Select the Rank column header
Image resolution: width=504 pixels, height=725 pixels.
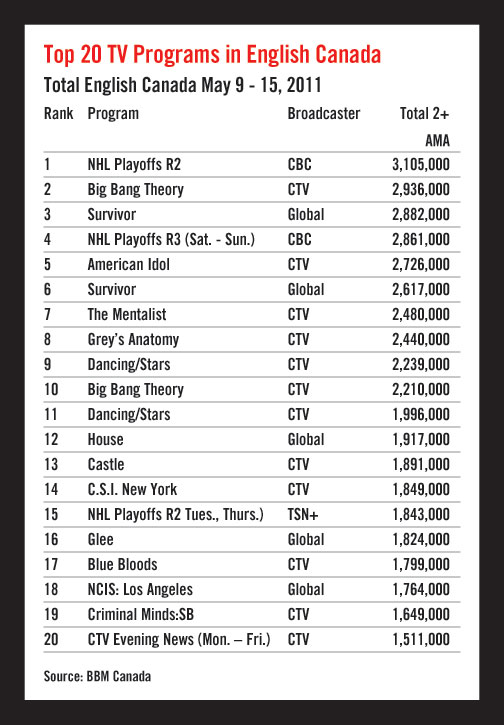59,113
